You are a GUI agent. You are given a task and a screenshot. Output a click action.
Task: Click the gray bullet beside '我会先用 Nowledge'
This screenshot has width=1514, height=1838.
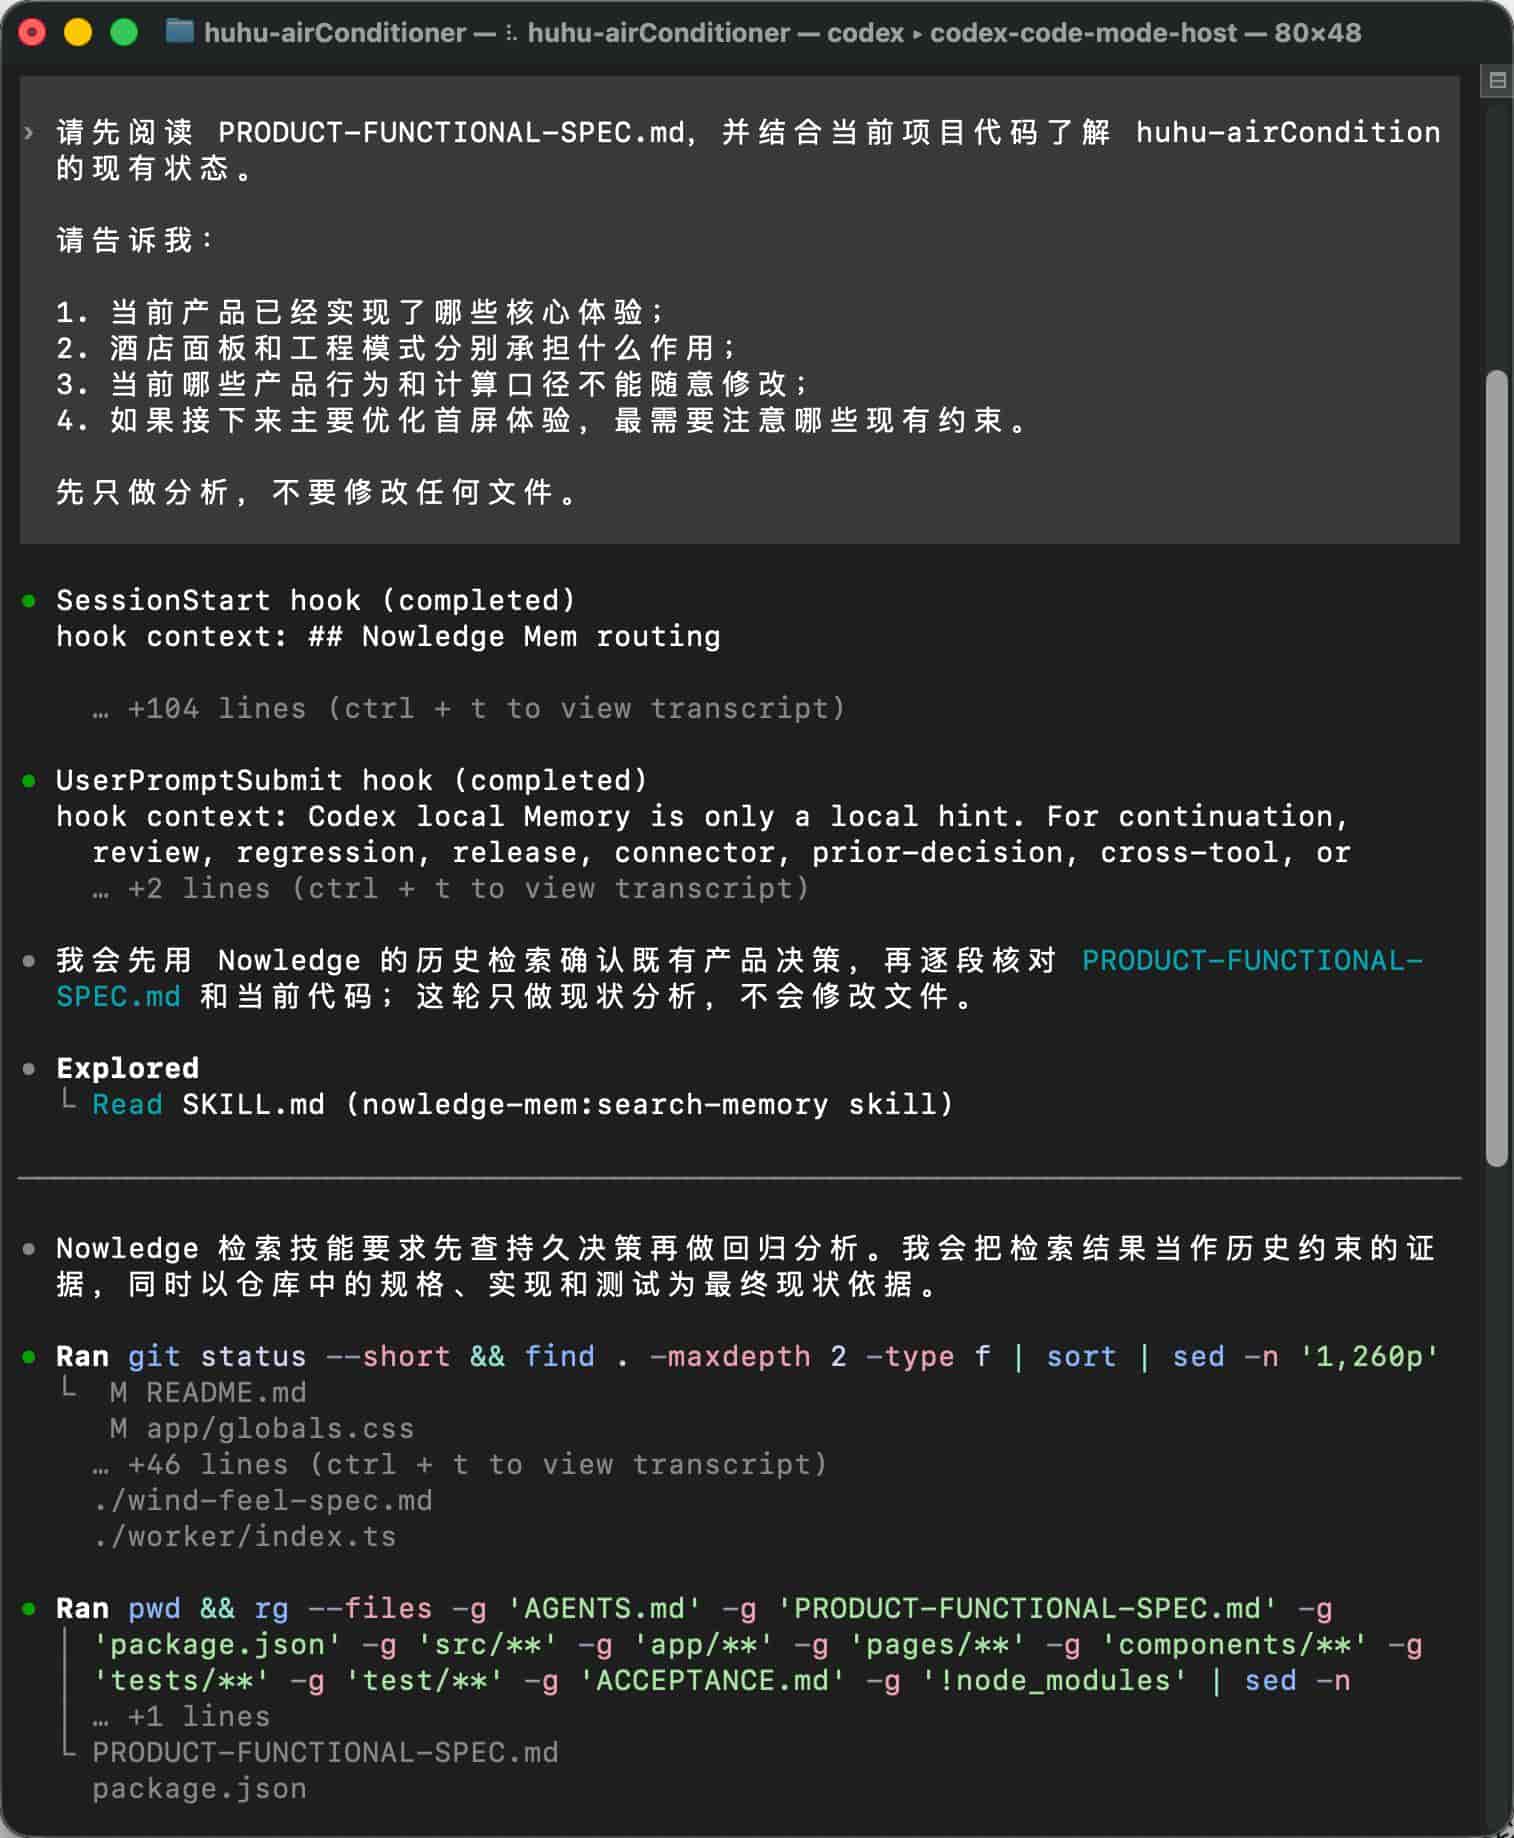[x=29, y=961]
